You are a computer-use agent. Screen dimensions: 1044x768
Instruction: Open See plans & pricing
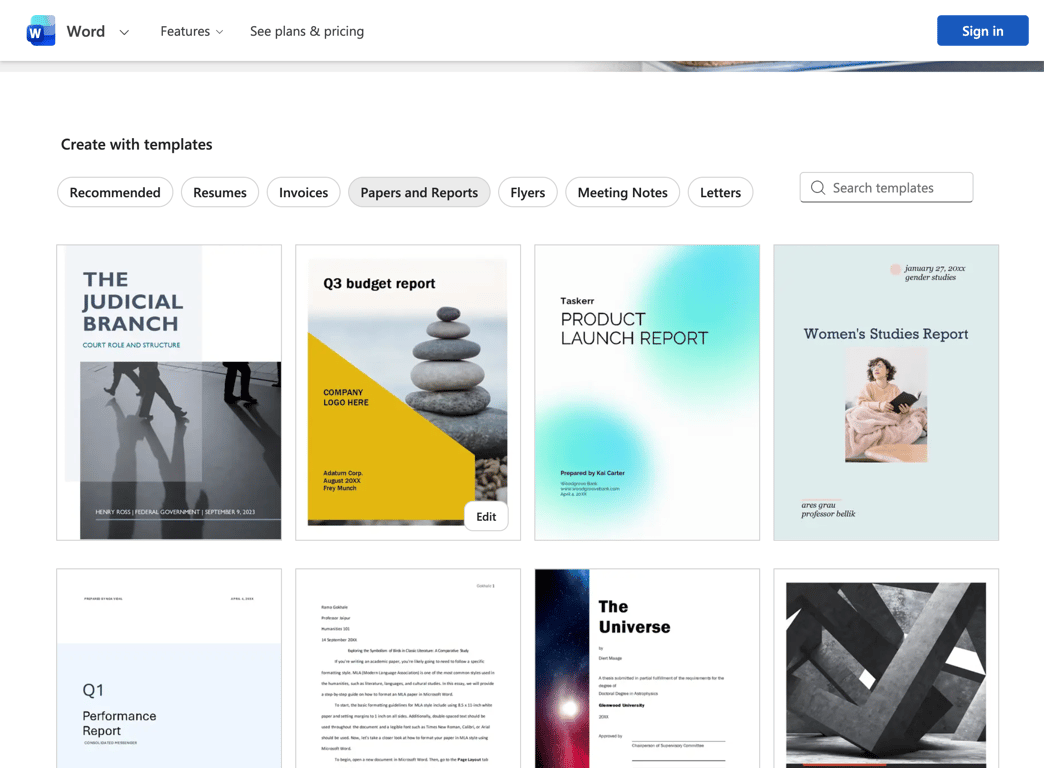[x=306, y=31]
